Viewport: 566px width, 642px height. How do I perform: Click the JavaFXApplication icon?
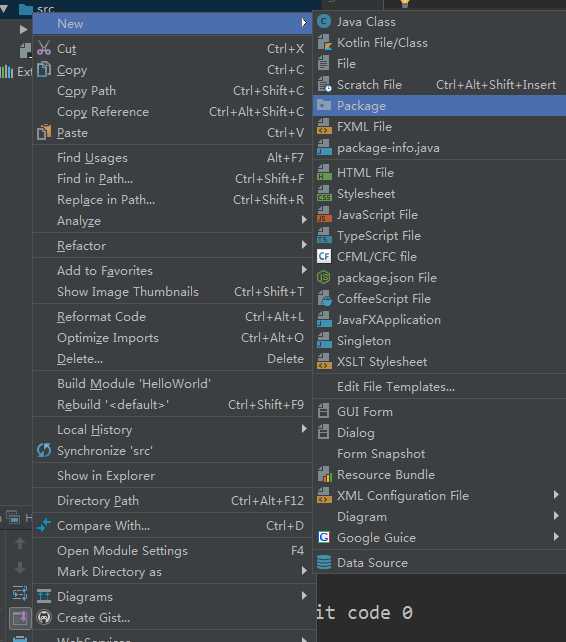tap(324, 319)
